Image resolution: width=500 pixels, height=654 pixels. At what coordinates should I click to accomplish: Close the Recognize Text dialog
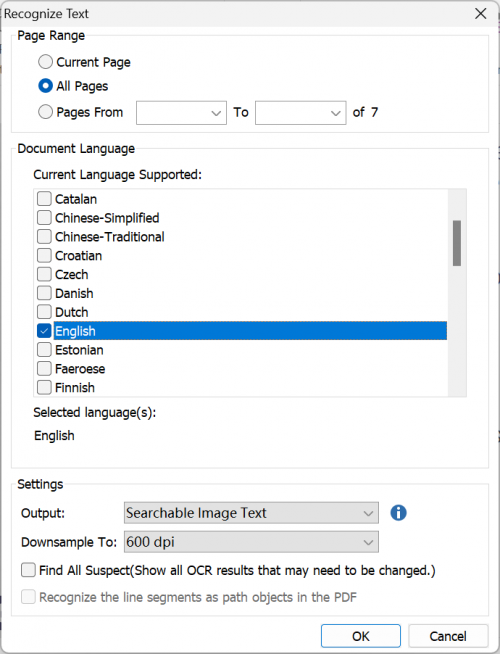(x=480, y=13)
